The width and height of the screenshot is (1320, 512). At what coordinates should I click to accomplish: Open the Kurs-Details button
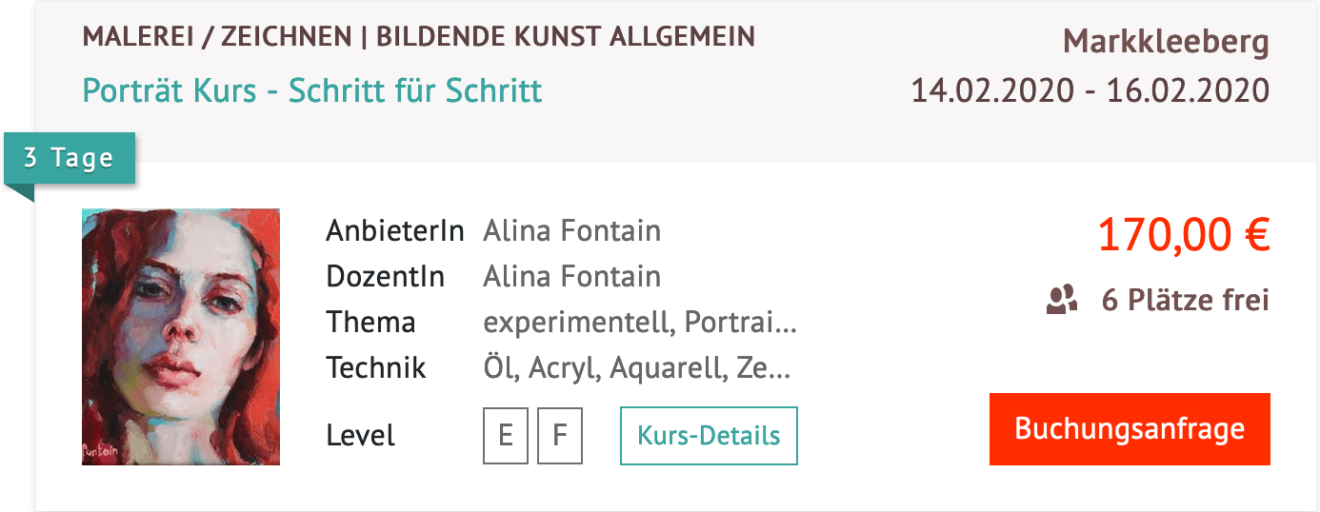[709, 436]
